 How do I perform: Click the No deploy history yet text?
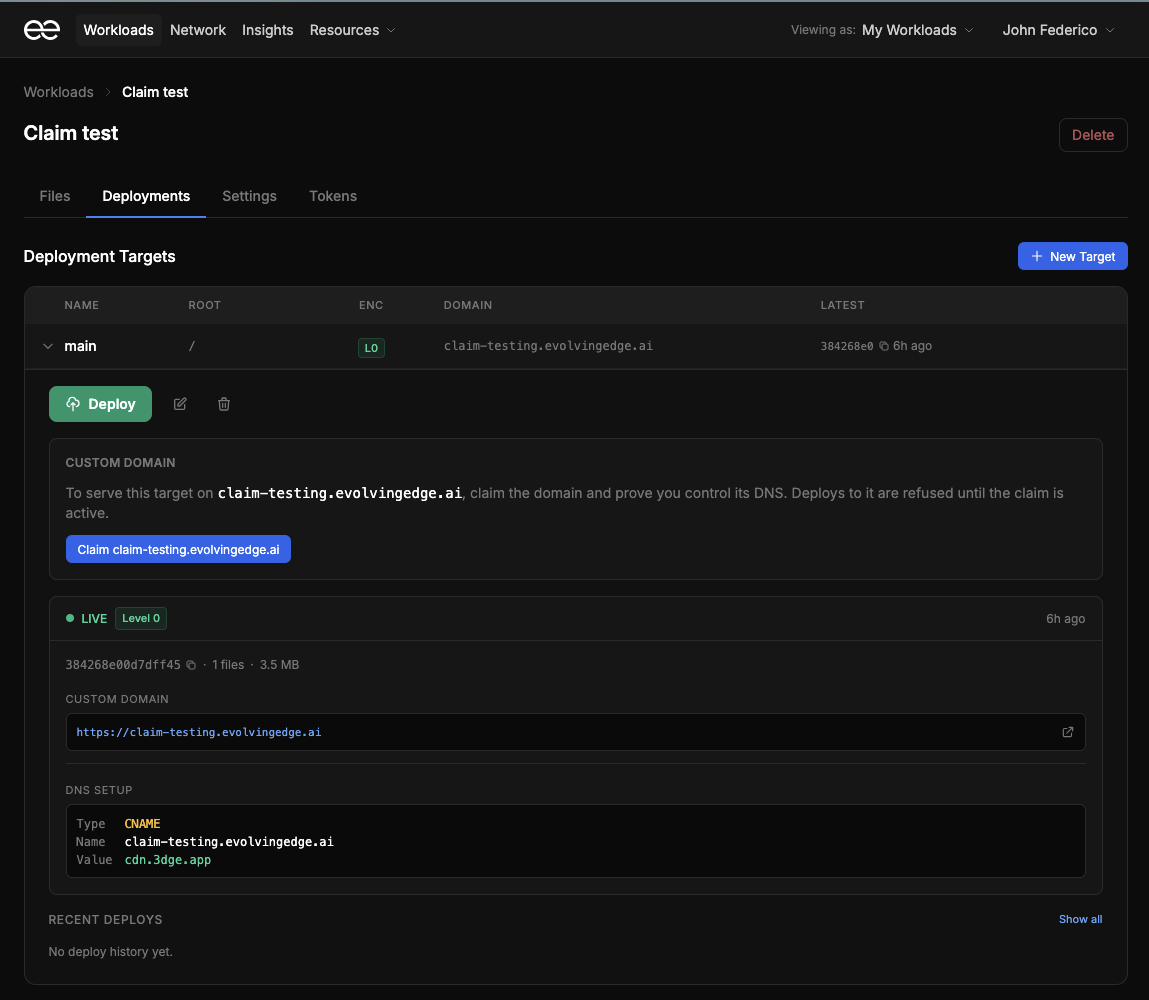pos(111,952)
